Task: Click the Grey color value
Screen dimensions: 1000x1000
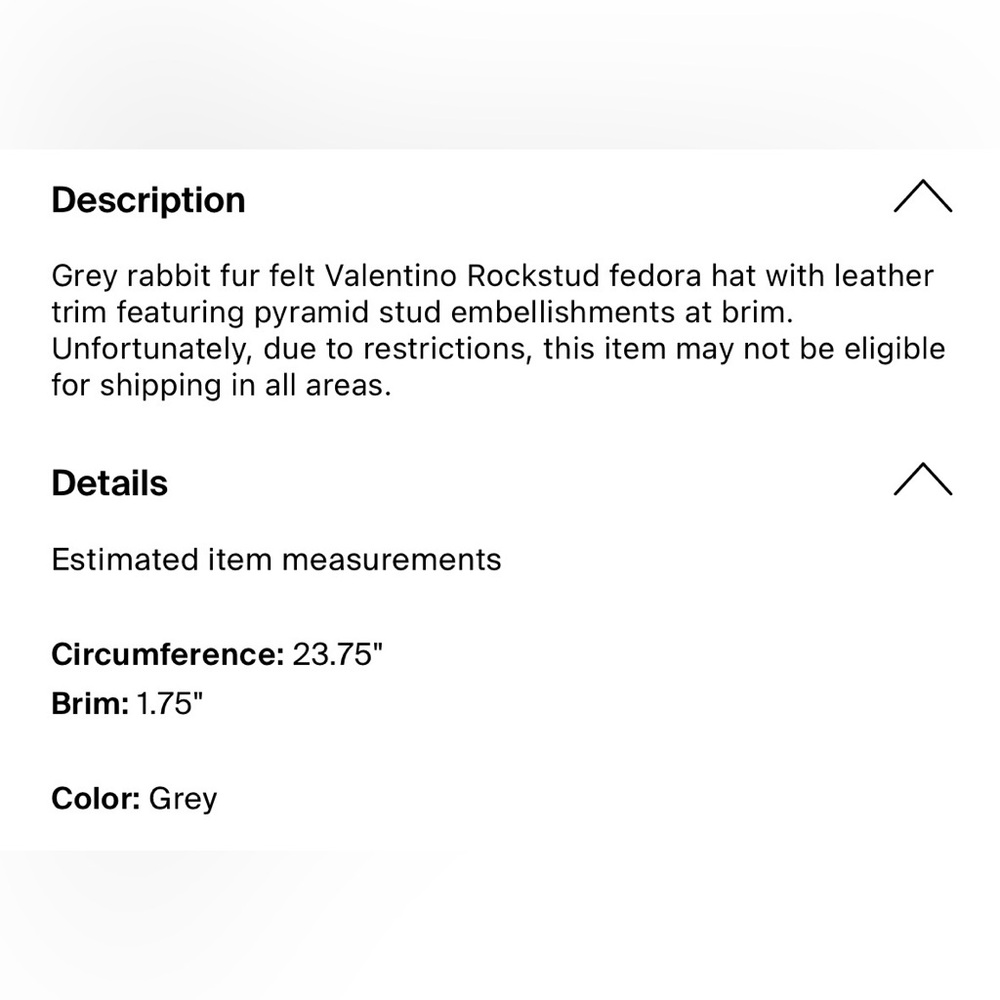Action: coord(183,800)
